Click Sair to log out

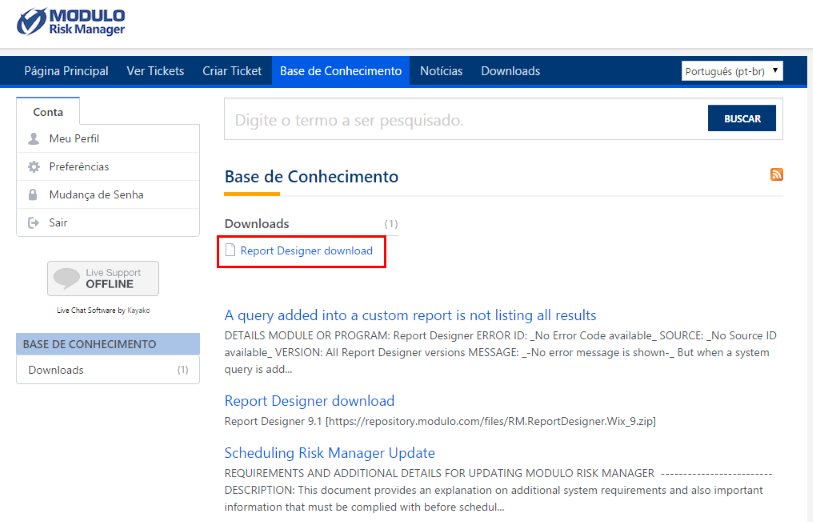pos(58,222)
